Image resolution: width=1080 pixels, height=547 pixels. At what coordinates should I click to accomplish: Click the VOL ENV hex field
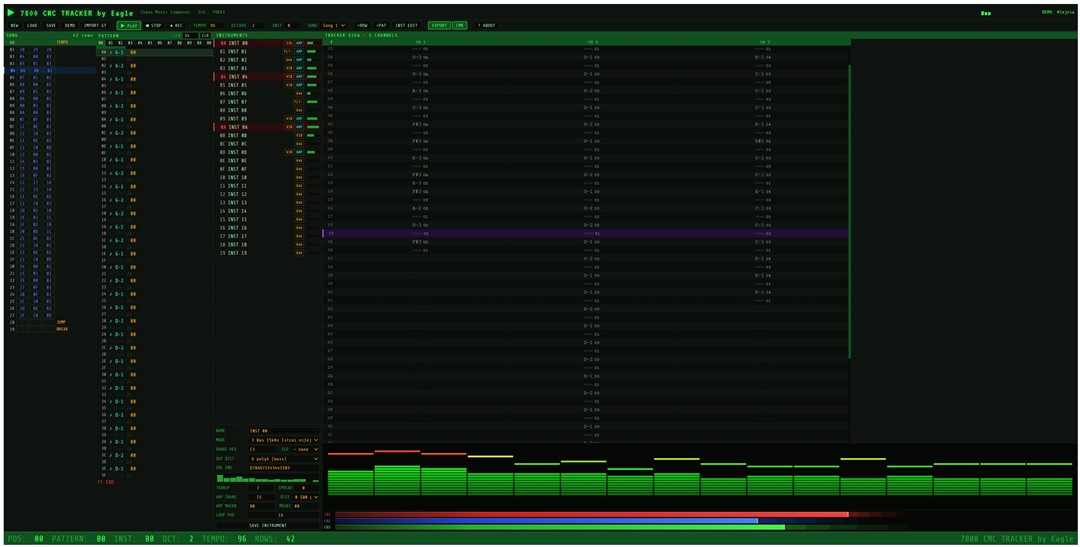[283, 468]
